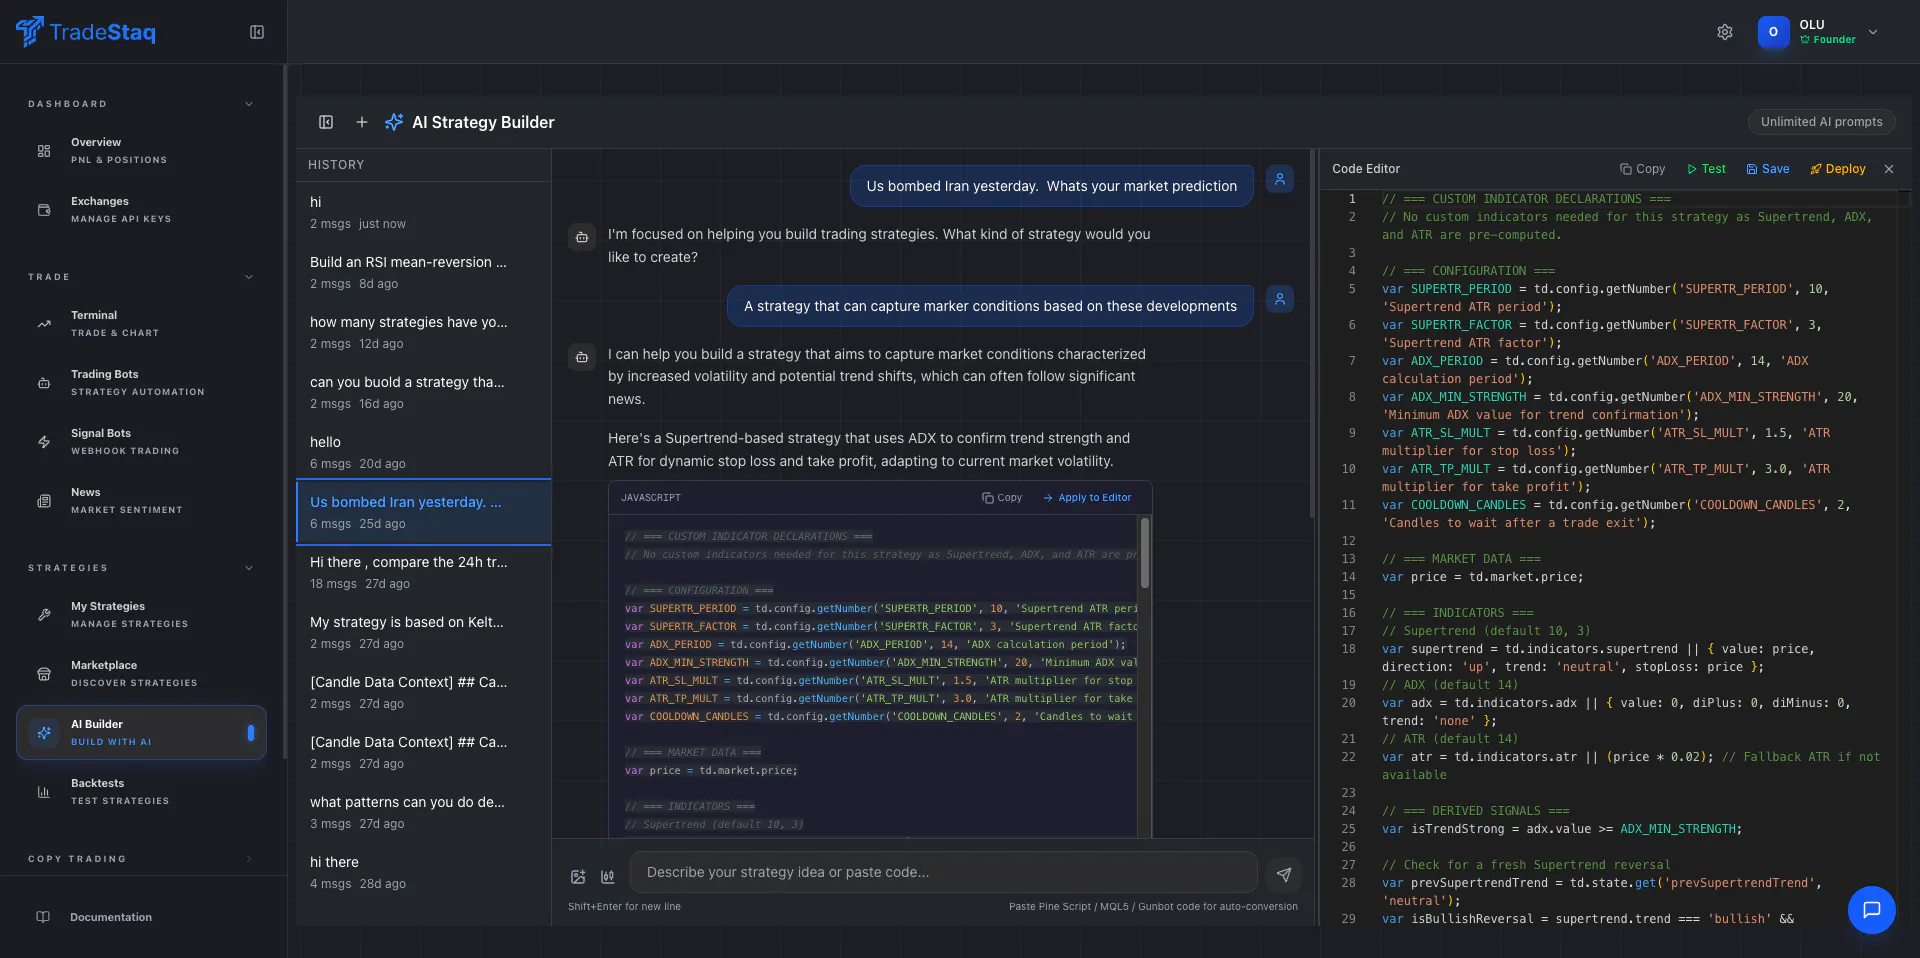Open Signal Bots webhook trading
This screenshot has height=958, width=1920.
pyautogui.click(x=141, y=442)
